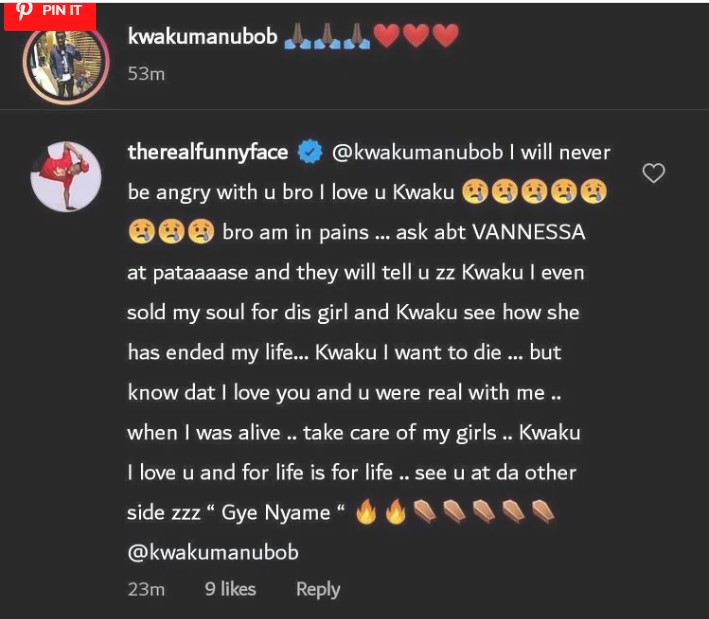This screenshot has width=709, height=619.
Task: Click the Pinterest PIN IT button
Action: tap(50, 16)
